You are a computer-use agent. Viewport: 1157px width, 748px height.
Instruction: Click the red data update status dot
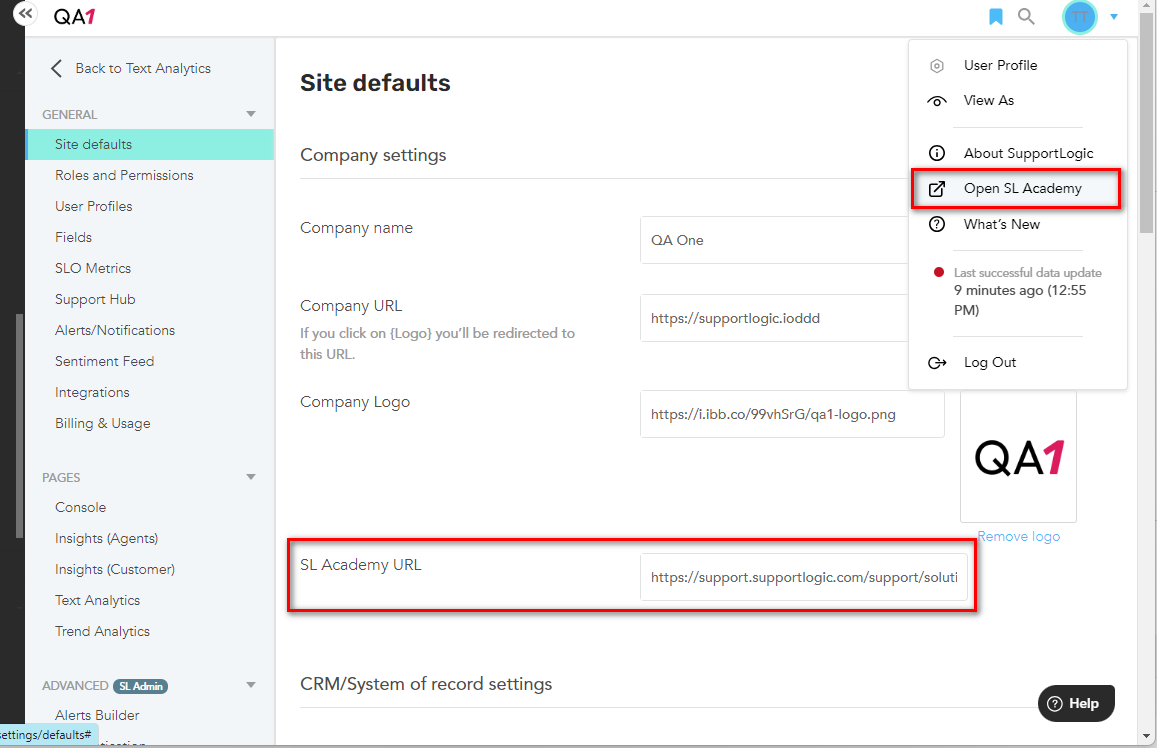click(939, 272)
